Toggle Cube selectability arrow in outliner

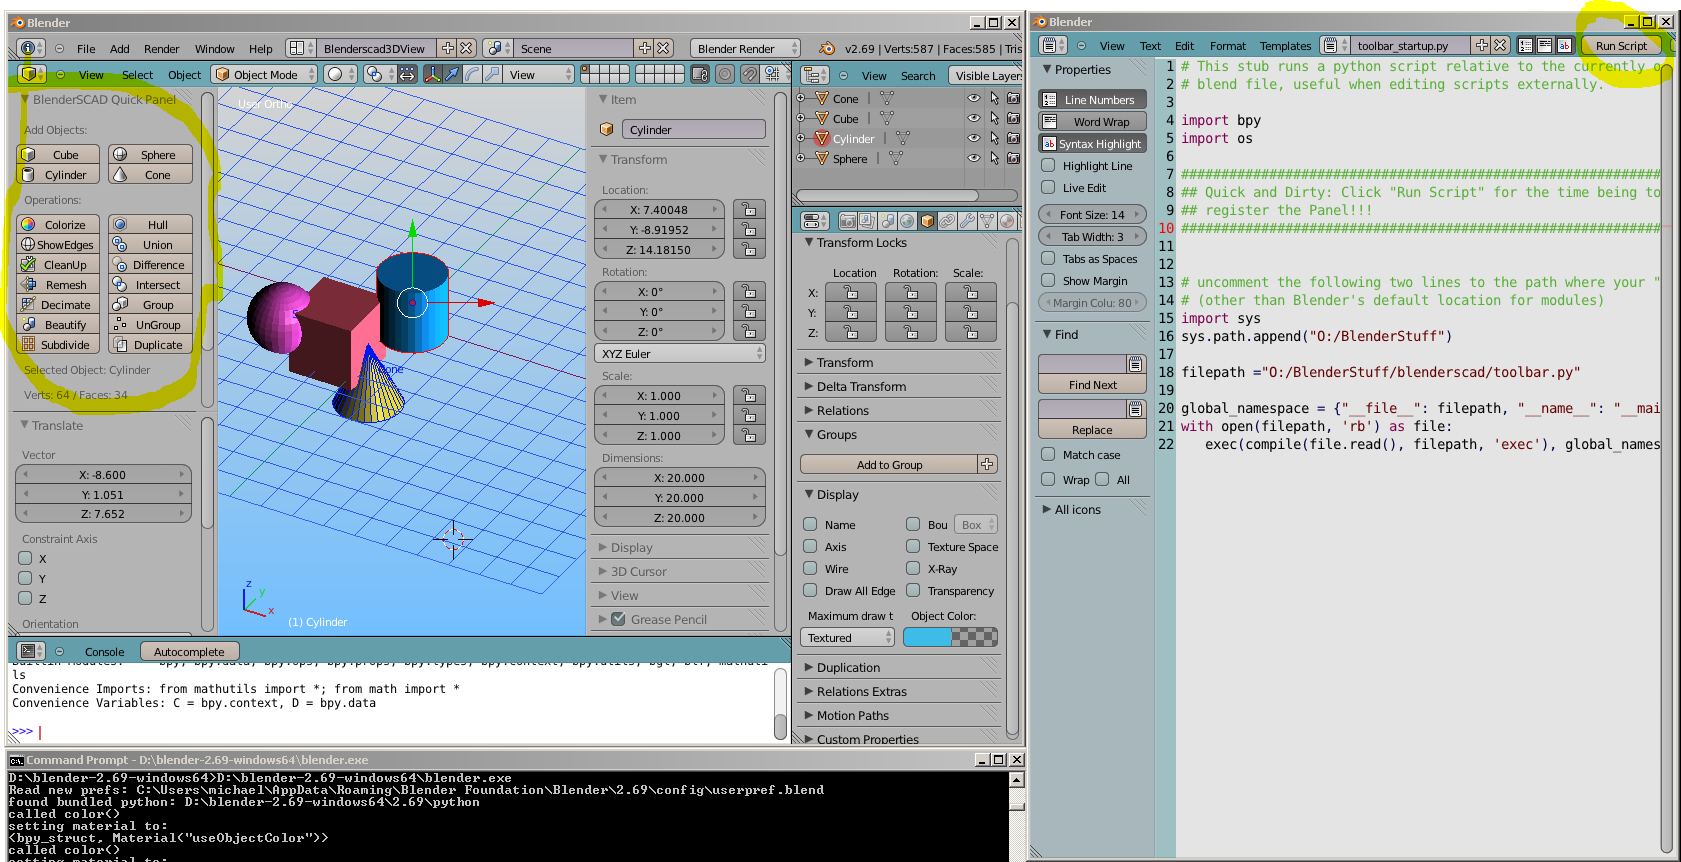coord(994,118)
